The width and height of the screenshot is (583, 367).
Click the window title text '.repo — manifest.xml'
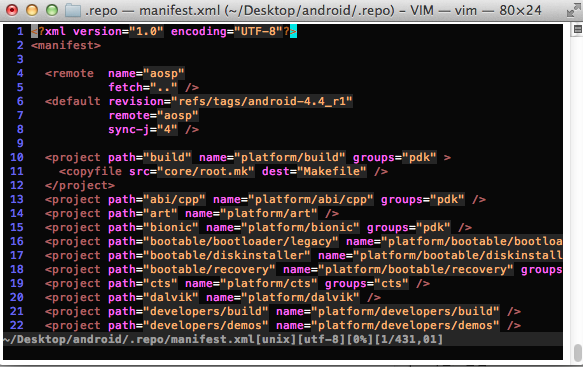pyautogui.click(x=152, y=10)
